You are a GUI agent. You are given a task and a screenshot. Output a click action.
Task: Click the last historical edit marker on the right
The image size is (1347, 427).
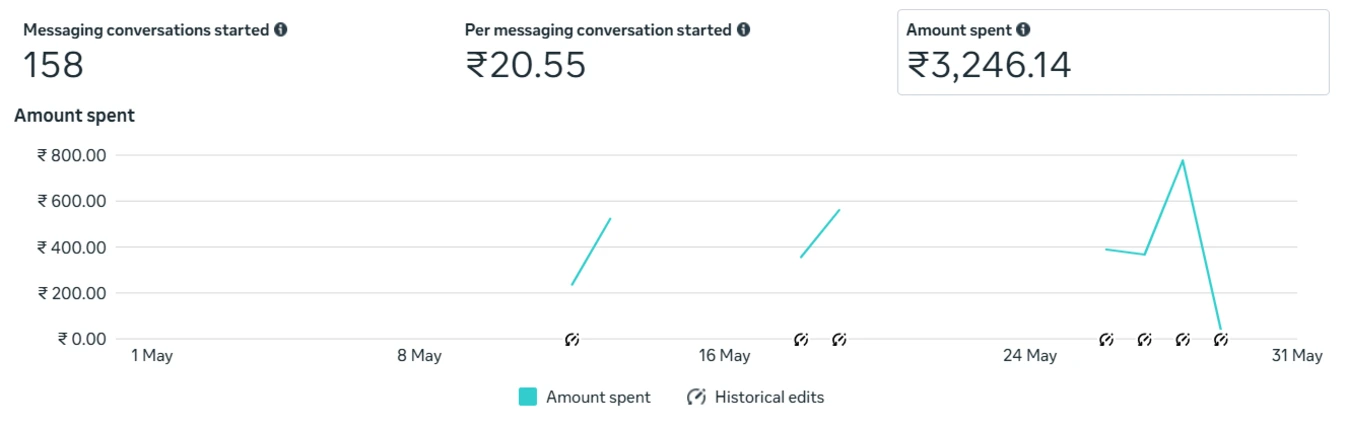[x=1220, y=340]
